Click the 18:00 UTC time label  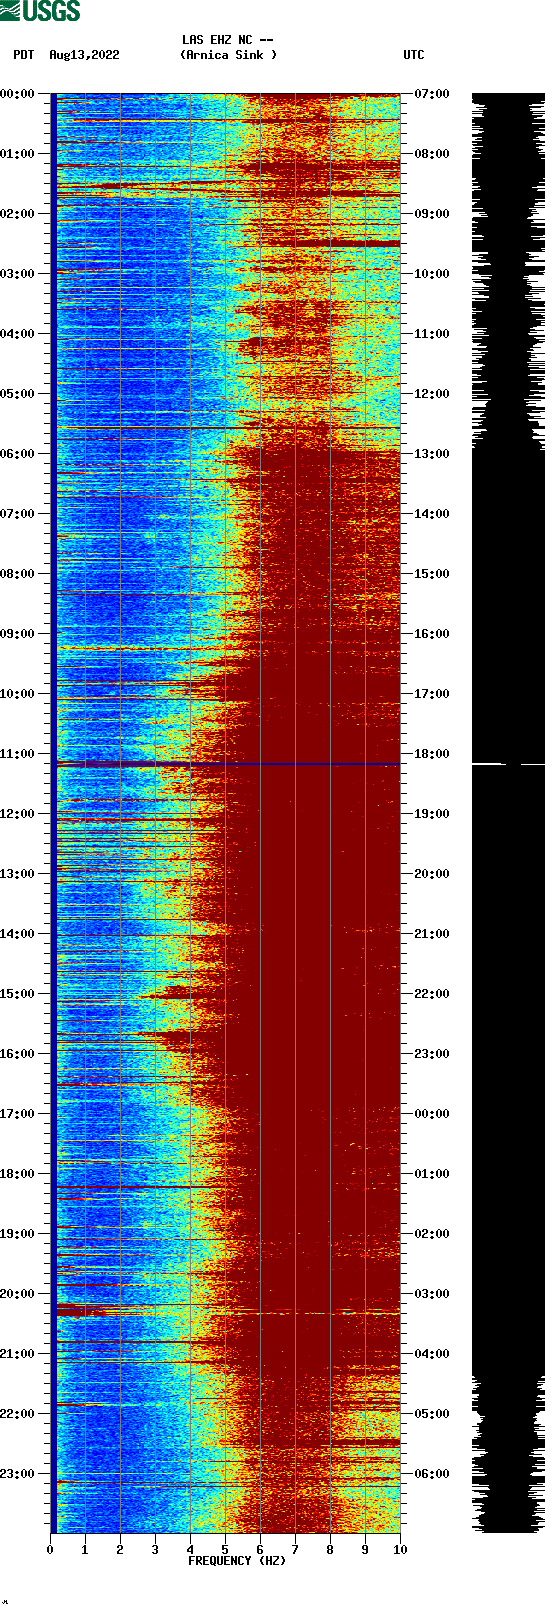[x=432, y=754]
